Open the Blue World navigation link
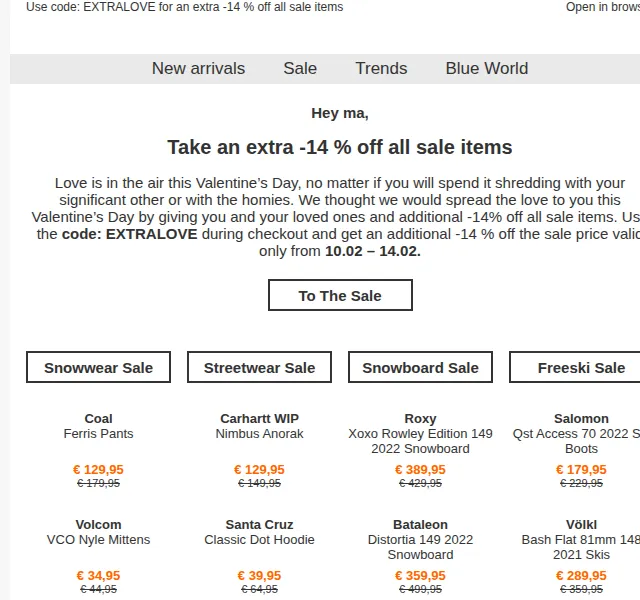The height and width of the screenshot is (600, 640). pos(487,68)
